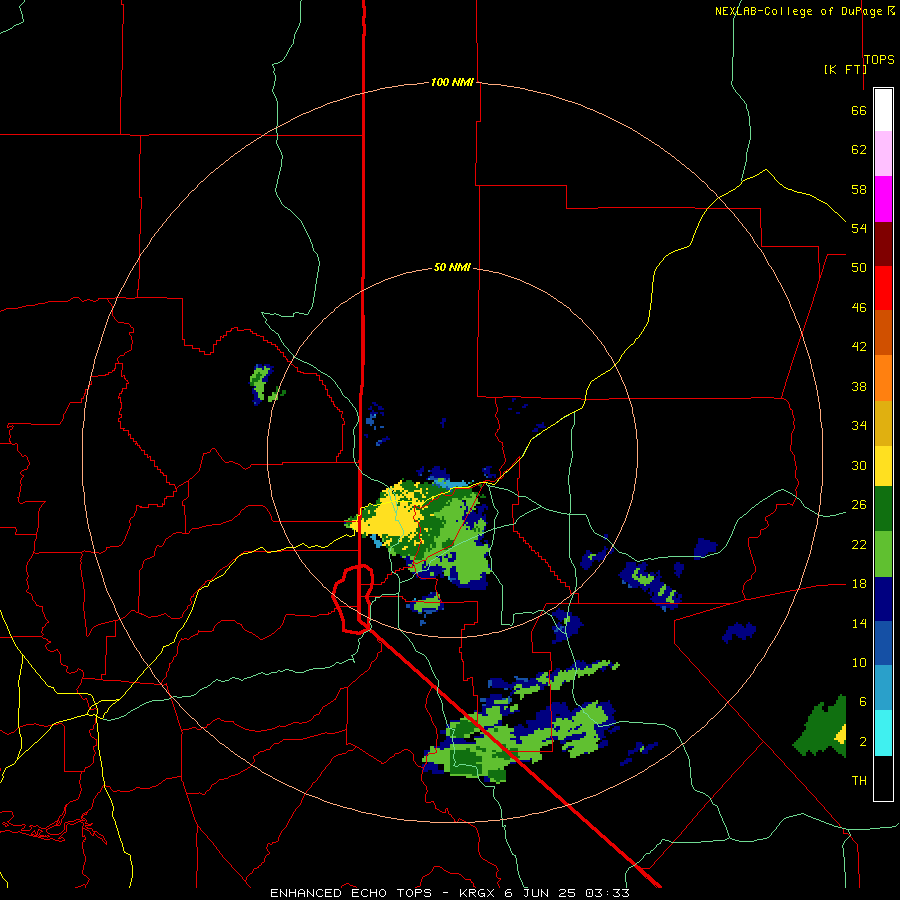
Task: Click the light pink legend swatch
Action: [x=883, y=154]
